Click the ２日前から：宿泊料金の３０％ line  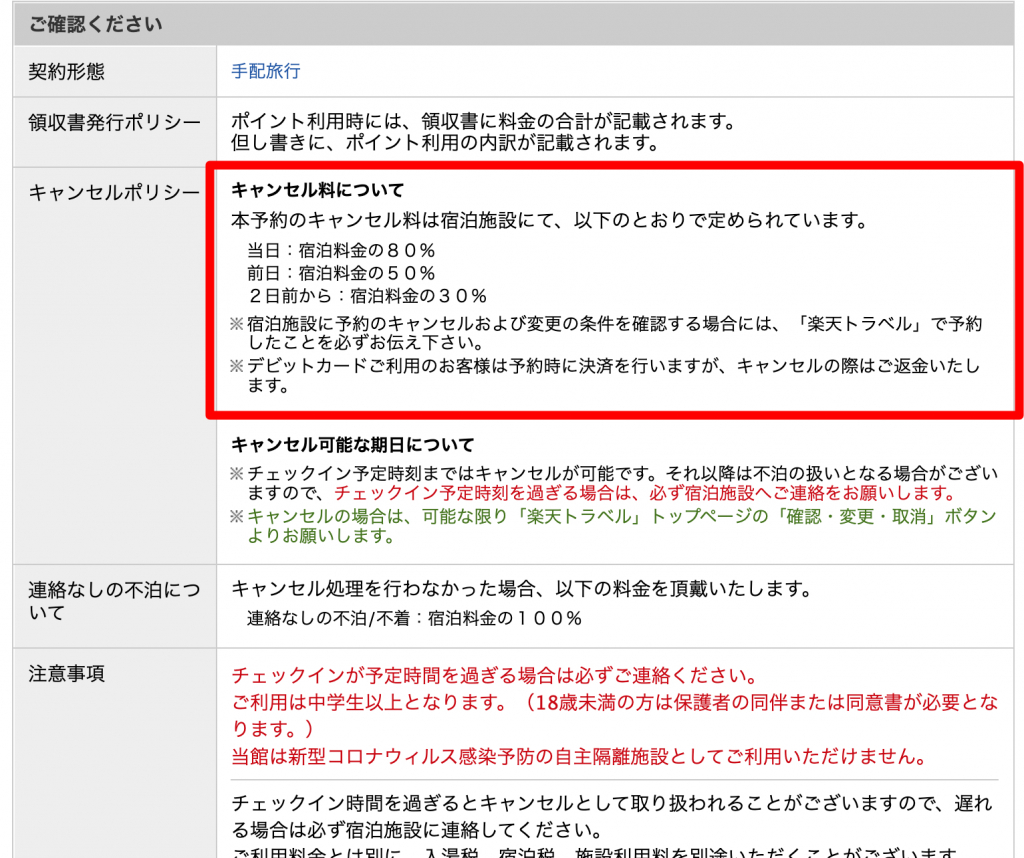click(x=366, y=295)
